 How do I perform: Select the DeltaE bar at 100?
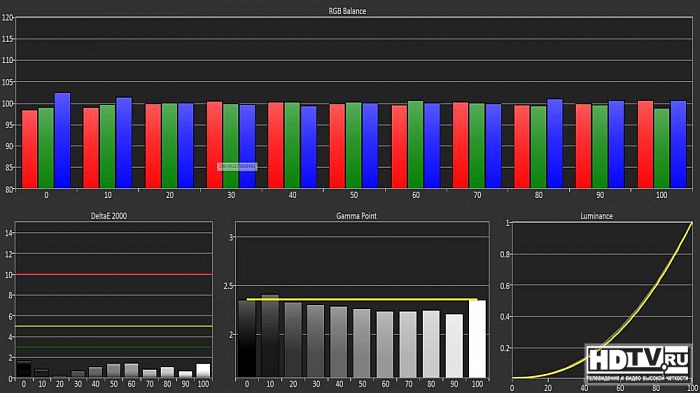pyautogui.click(x=203, y=371)
